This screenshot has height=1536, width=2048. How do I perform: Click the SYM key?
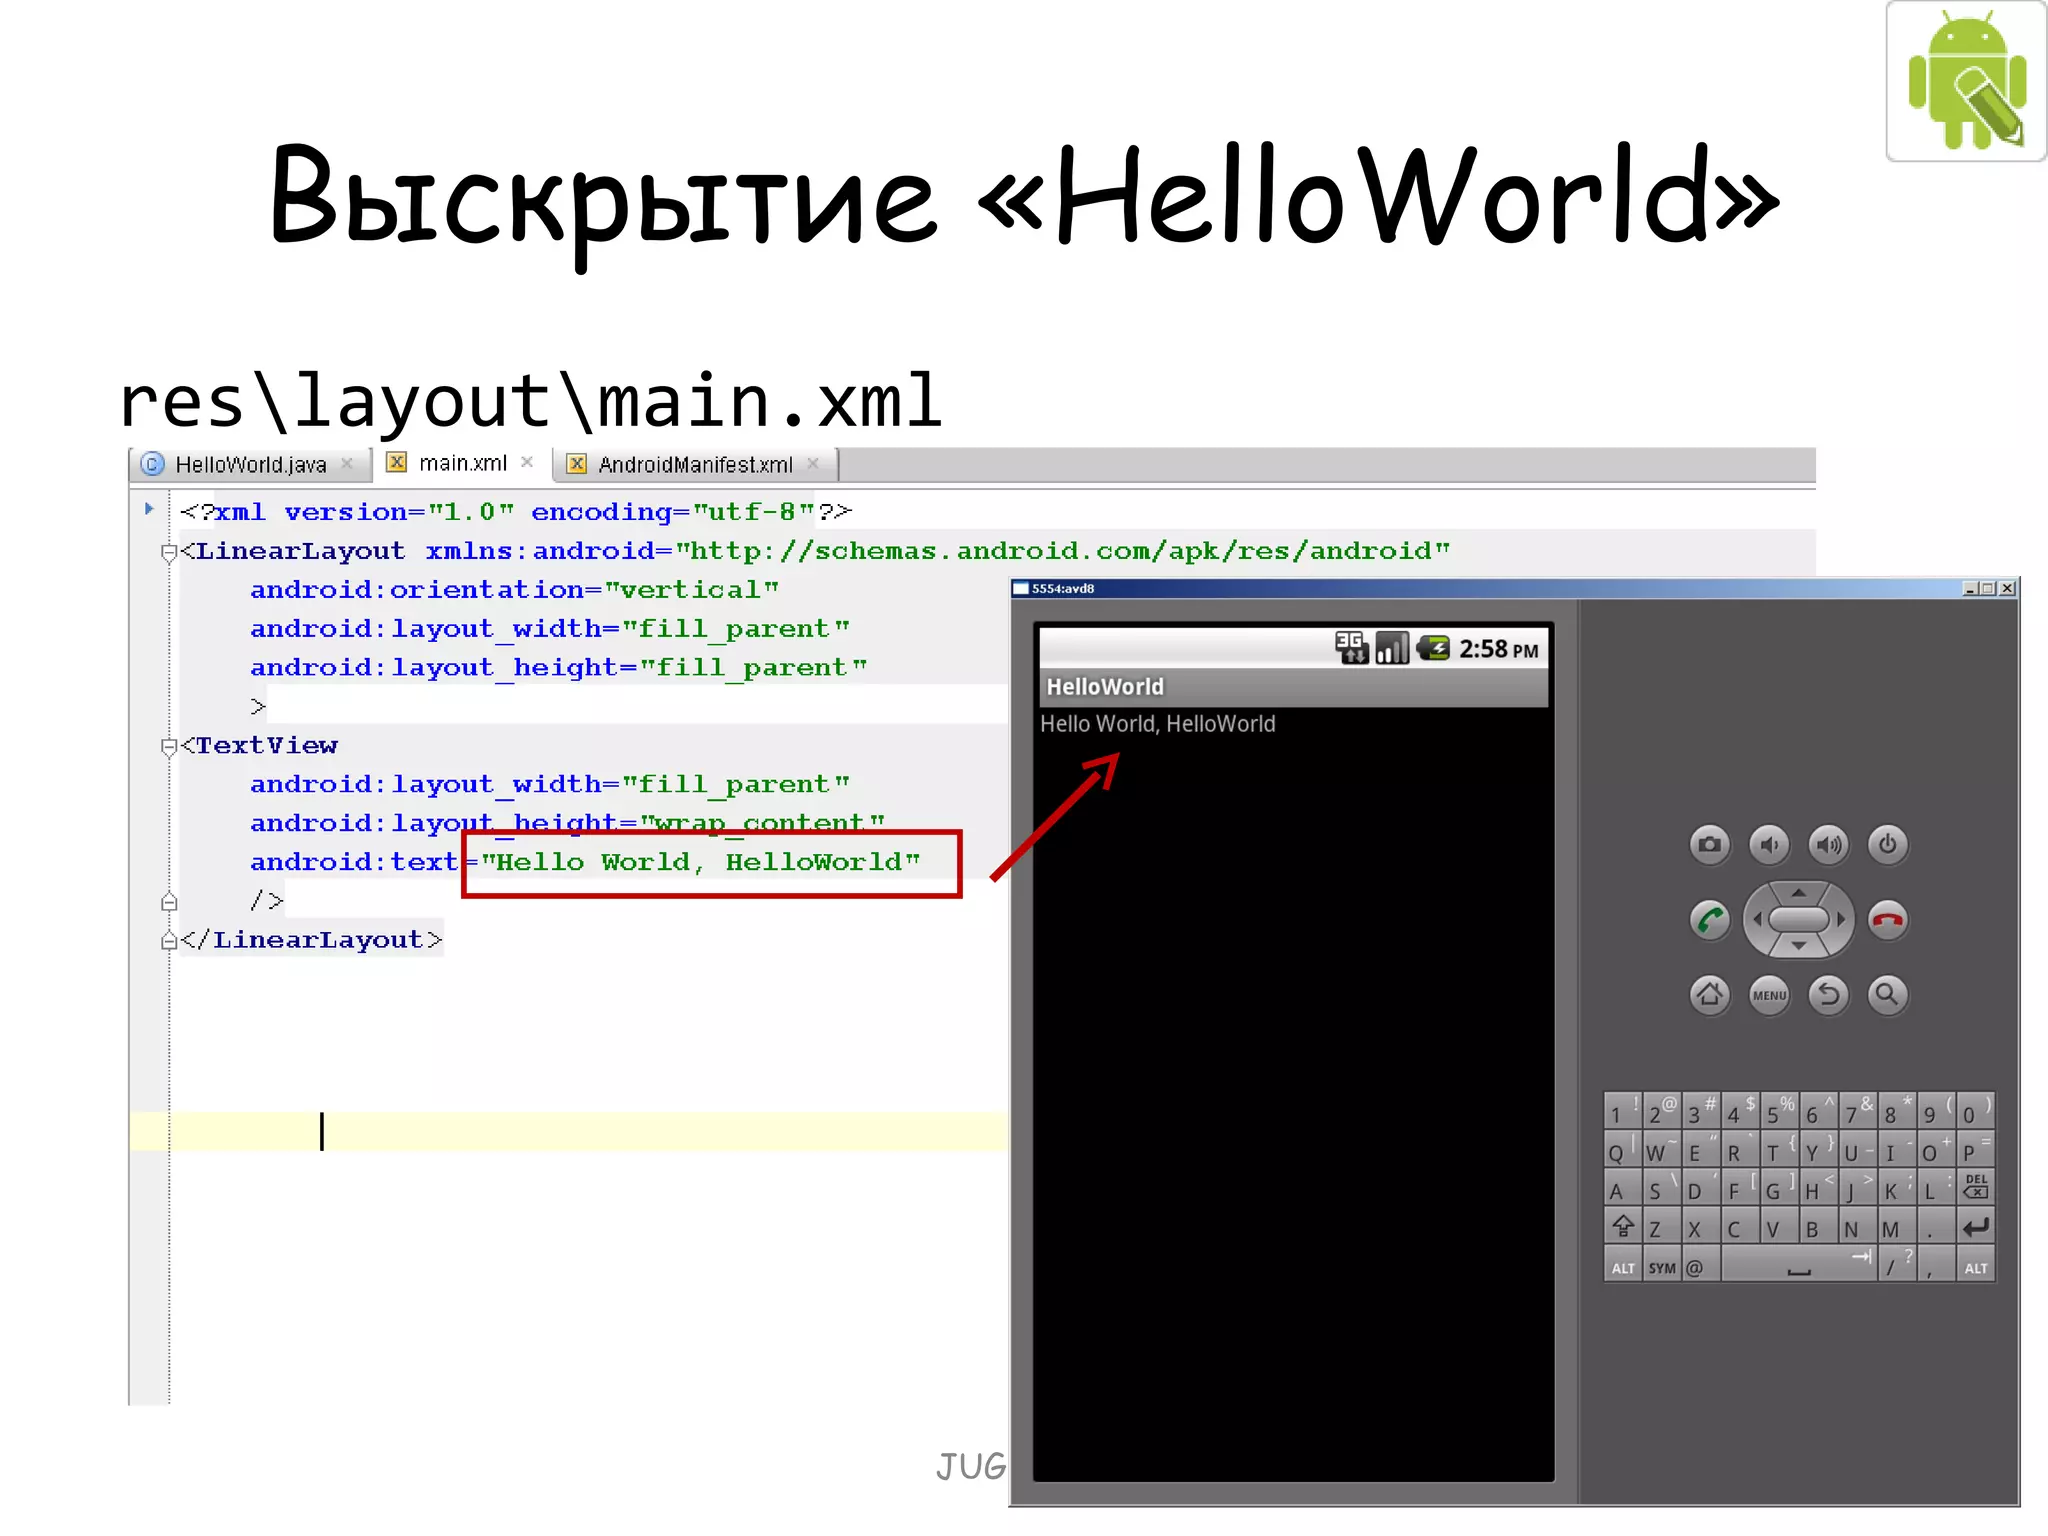coord(1661,1266)
